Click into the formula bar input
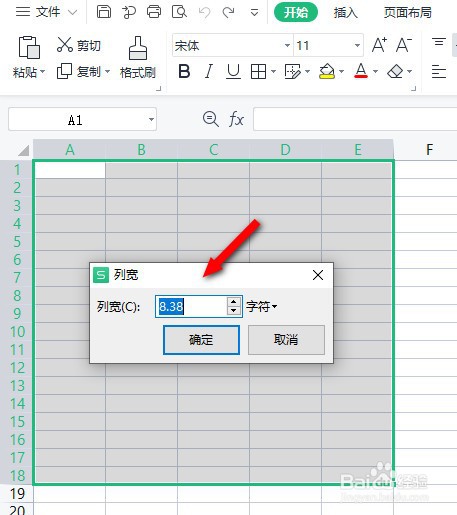Viewport: 457px width, 515px height. 355,119
